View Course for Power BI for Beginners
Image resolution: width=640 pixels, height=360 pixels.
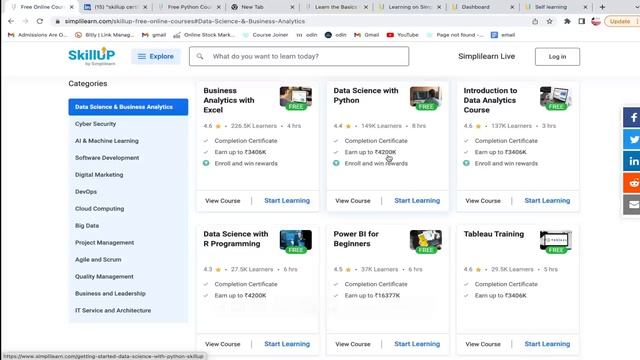click(x=353, y=344)
